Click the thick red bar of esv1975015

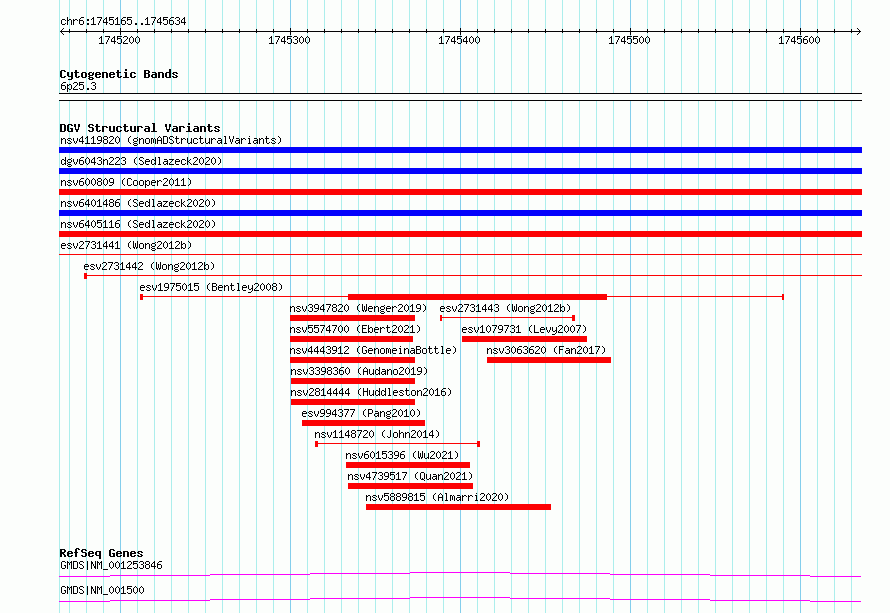[x=477, y=297]
